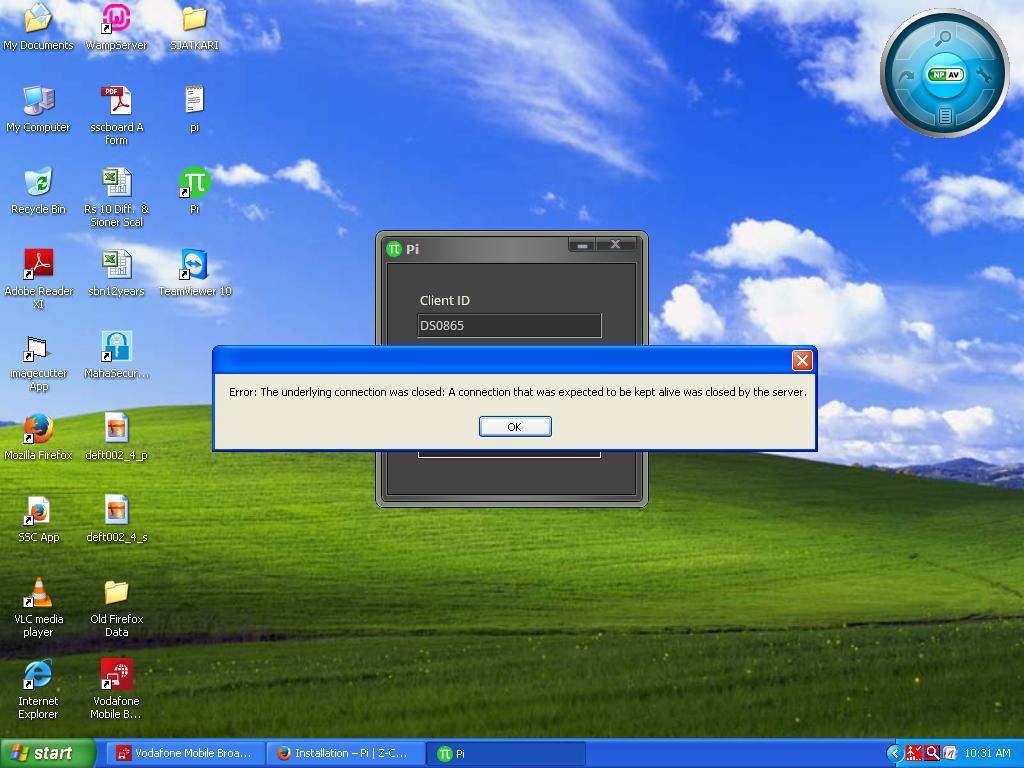Select the imagecutter App shortcut
Screen dimensions: 1024x768
[x=38, y=362]
